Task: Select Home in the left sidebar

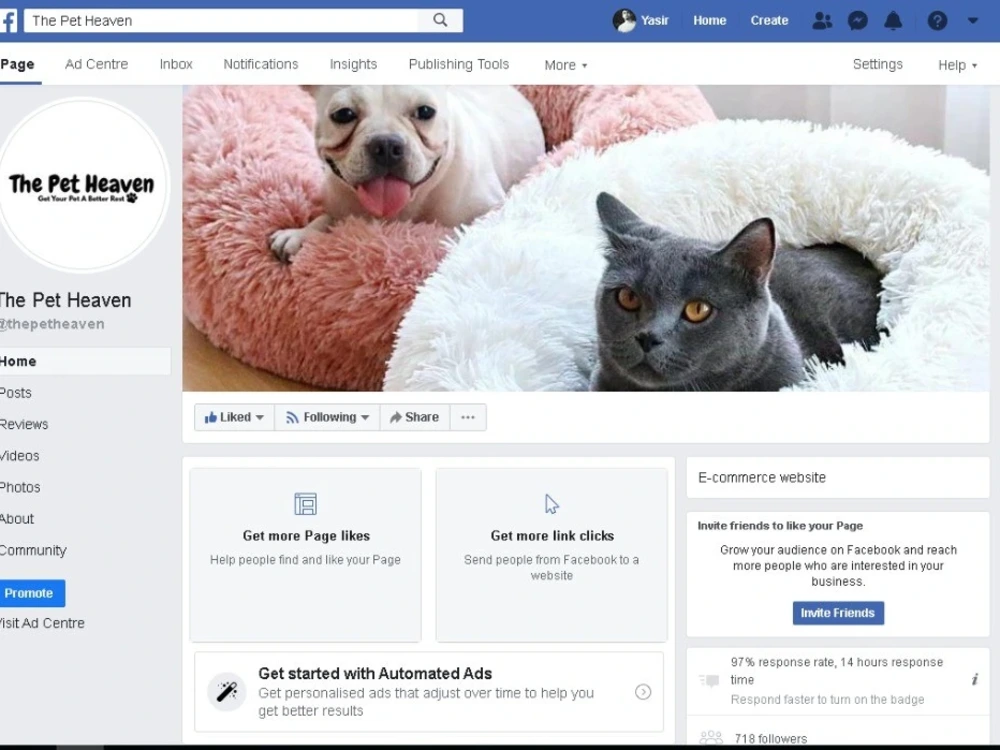Action: (x=85, y=362)
